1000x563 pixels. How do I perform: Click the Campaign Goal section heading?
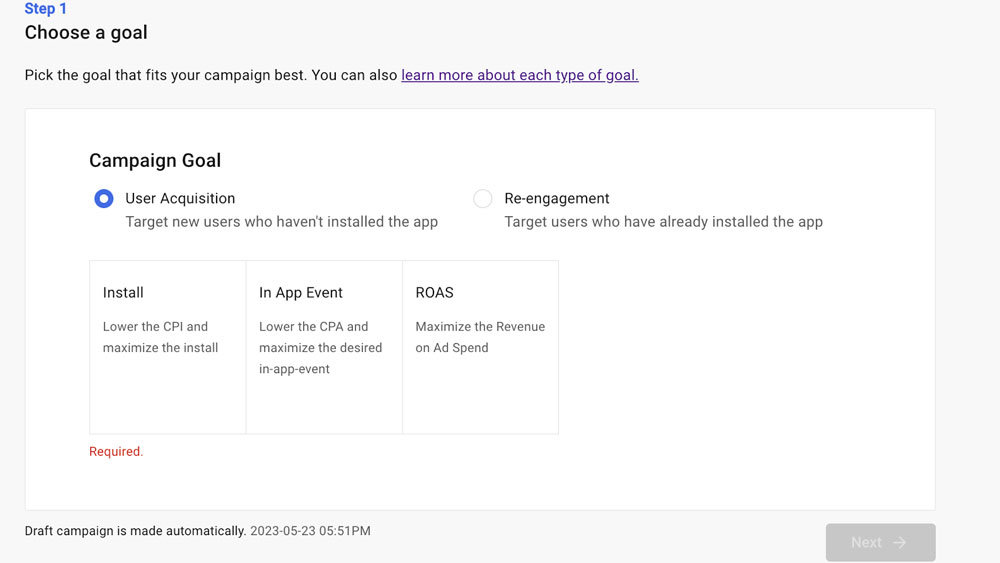[x=155, y=161]
